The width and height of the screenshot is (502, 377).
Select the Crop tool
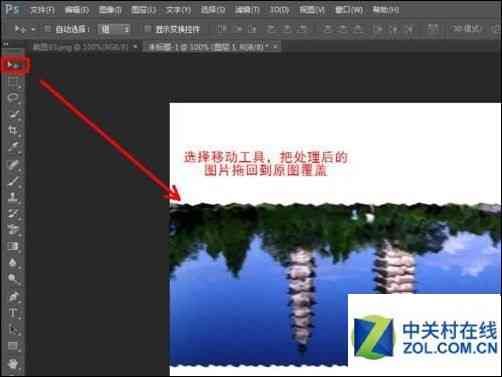point(13,130)
